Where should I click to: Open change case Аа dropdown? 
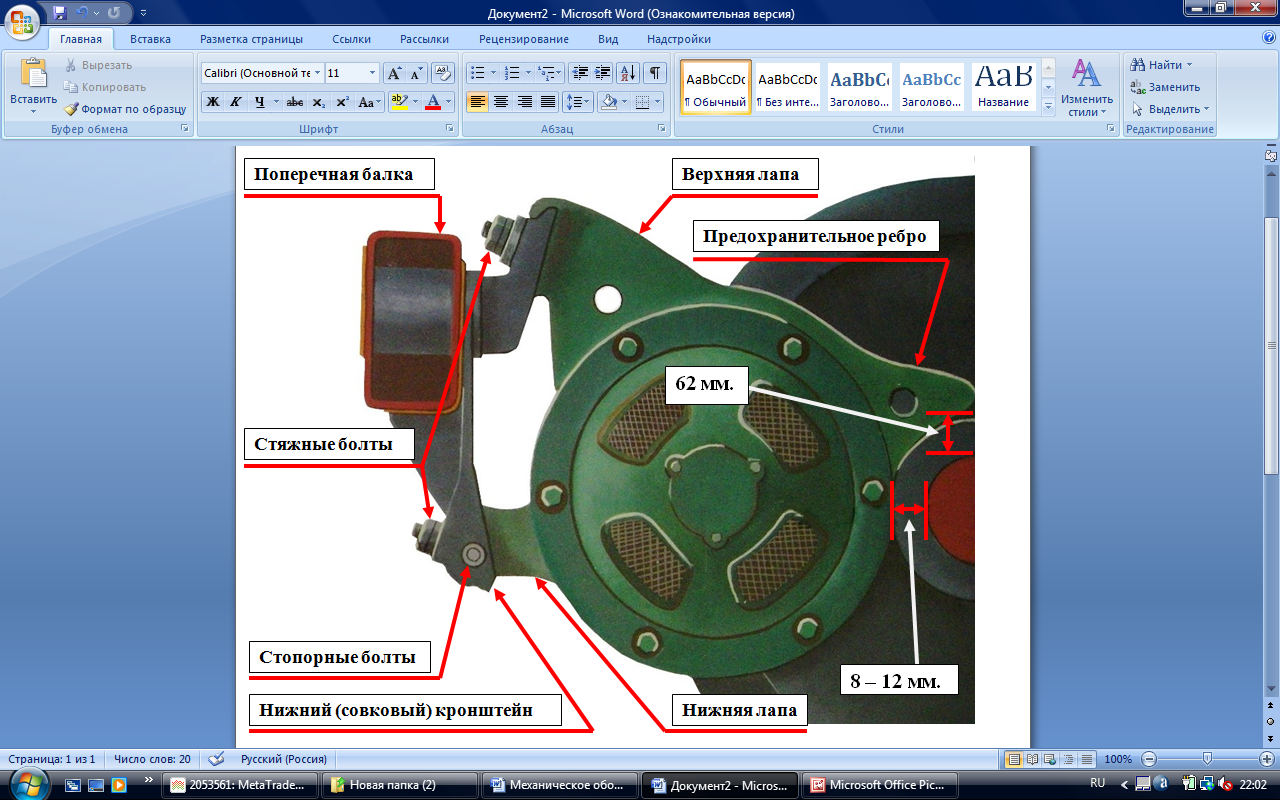(370, 102)
